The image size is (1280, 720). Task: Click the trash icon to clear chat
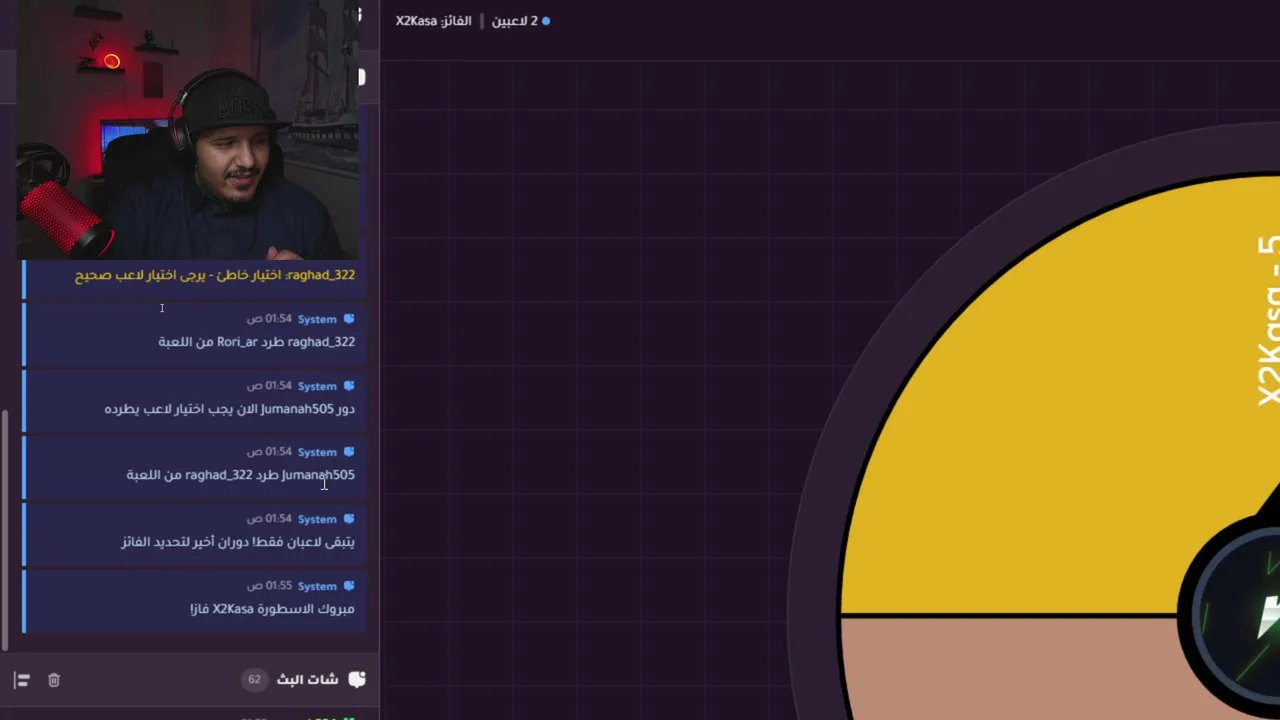(54, 680)
